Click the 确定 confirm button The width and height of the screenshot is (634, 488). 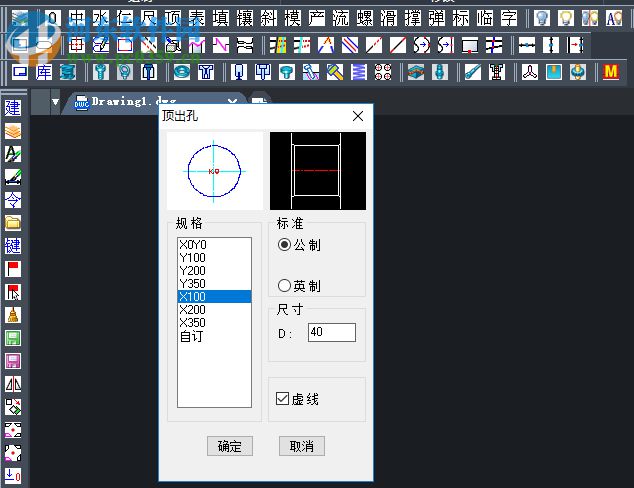[x=230, y=446]
